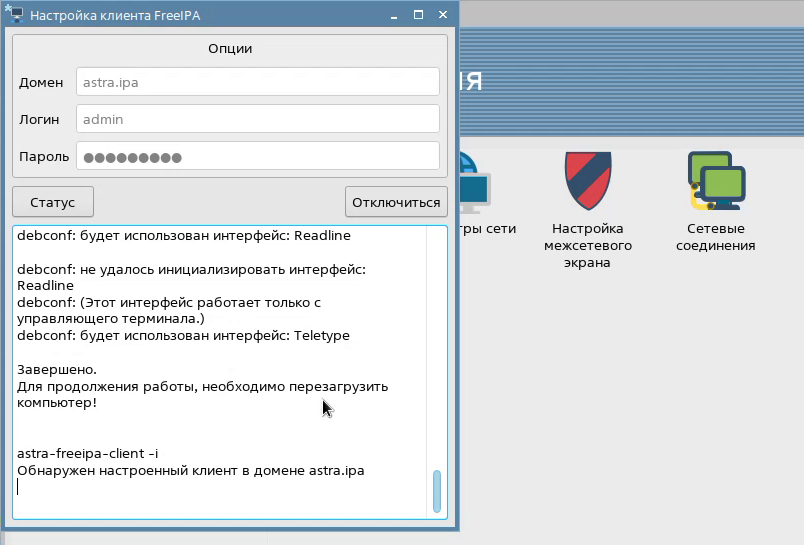Focus the Домен input field
Viewport: 804px width, 545px height.
tap(258, 82)
